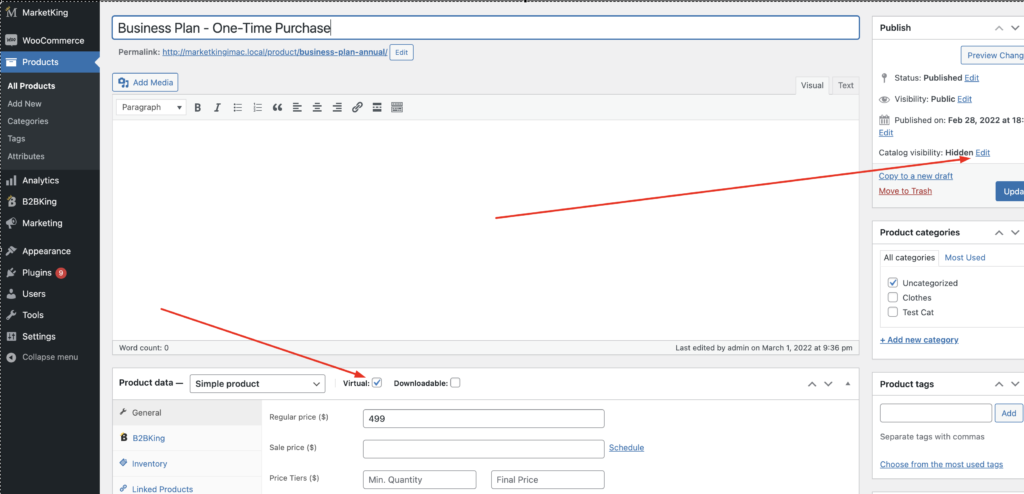This screenshot has height=494, width=1024.
Task: Open the General product data tab
Action: (x=187, y=413)
